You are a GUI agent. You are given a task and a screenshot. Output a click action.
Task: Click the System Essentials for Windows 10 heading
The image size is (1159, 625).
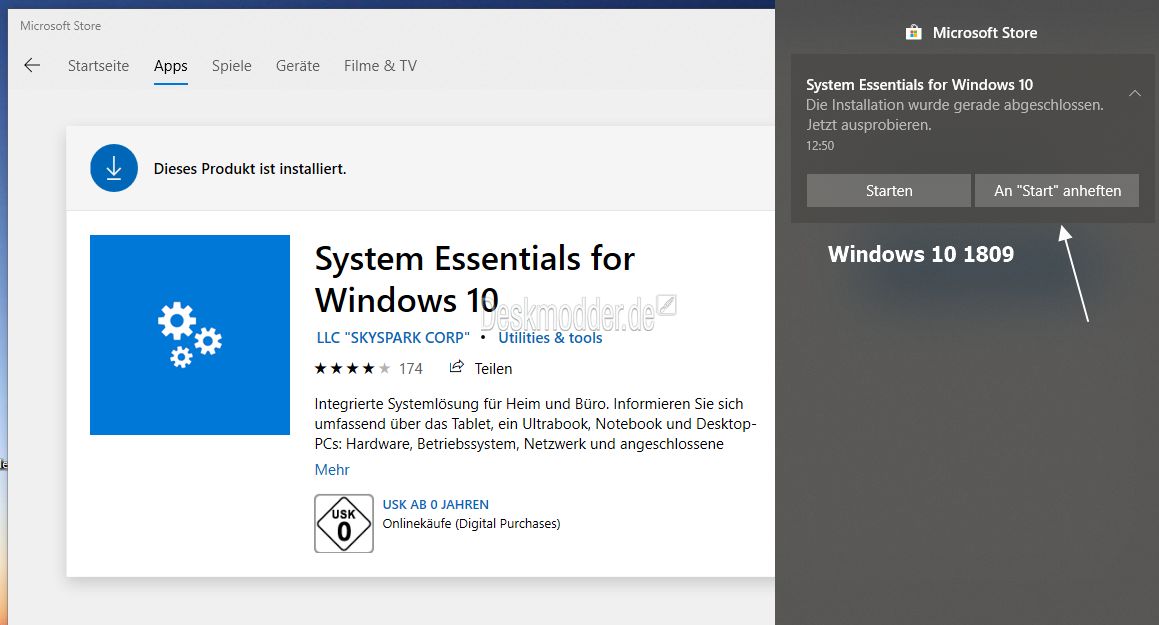[x=475, y=279]
